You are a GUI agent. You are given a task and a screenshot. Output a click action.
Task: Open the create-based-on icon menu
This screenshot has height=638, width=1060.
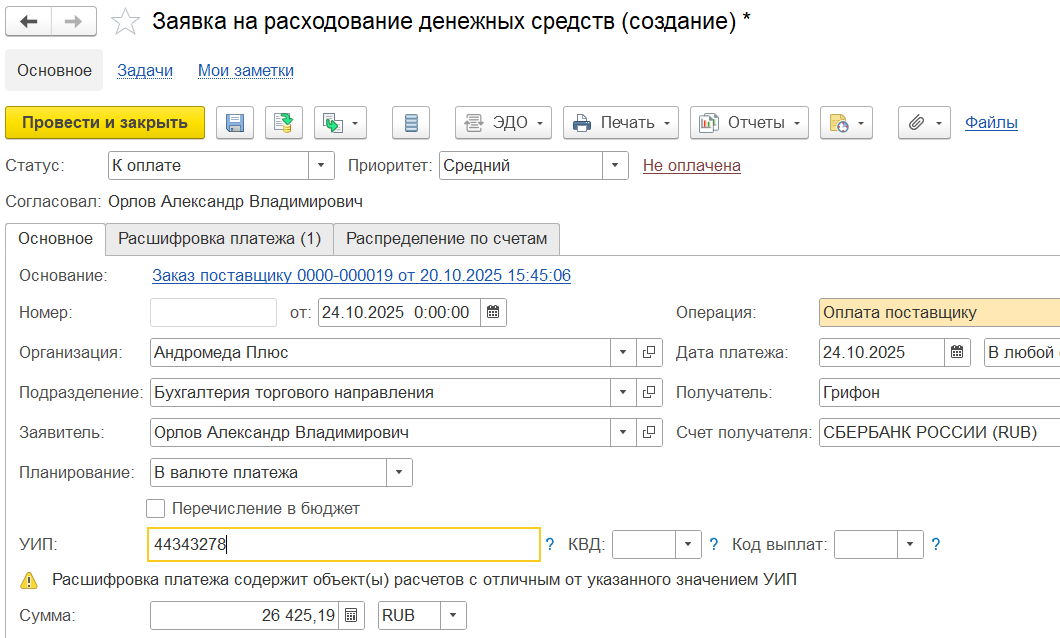click(x=341, y=123)
